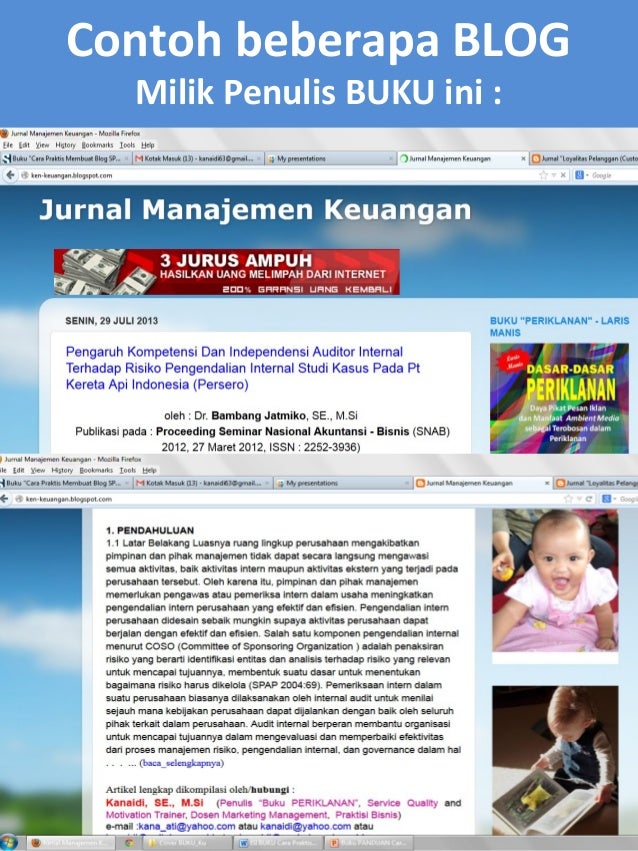Click kana_ati@yahoo.com email link
The image size is (638, 851).
click(187, 827)
